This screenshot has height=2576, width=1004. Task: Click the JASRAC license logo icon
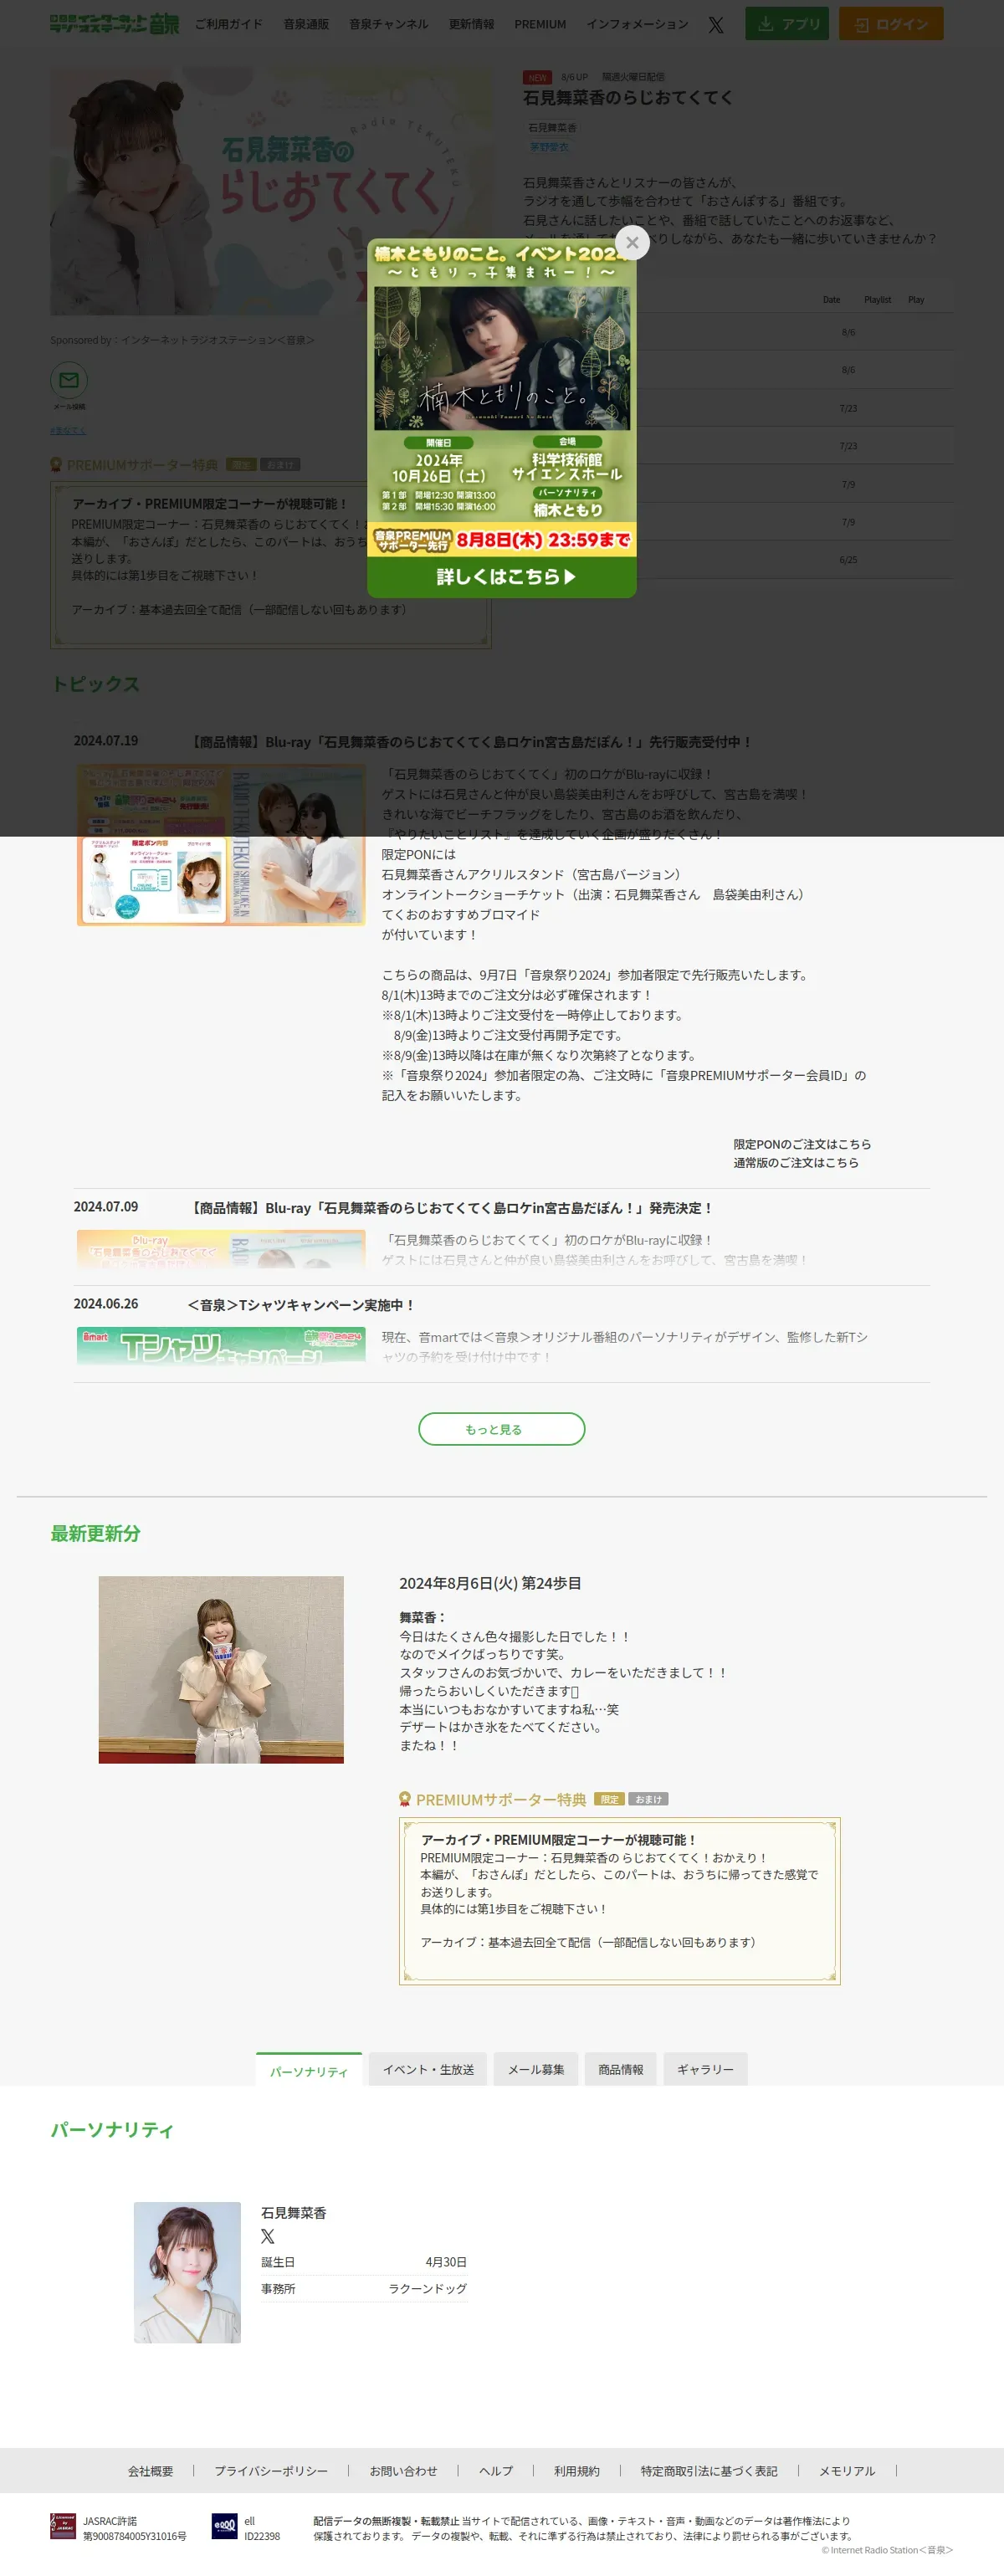pos(63,2527)
